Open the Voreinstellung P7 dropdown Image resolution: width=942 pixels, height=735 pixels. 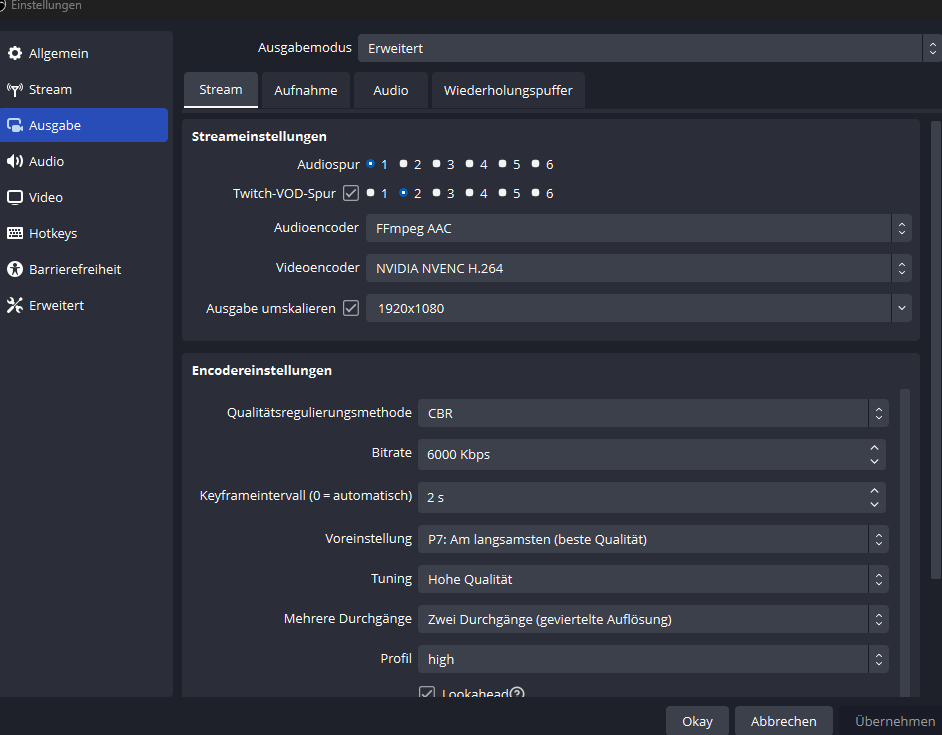652,539
